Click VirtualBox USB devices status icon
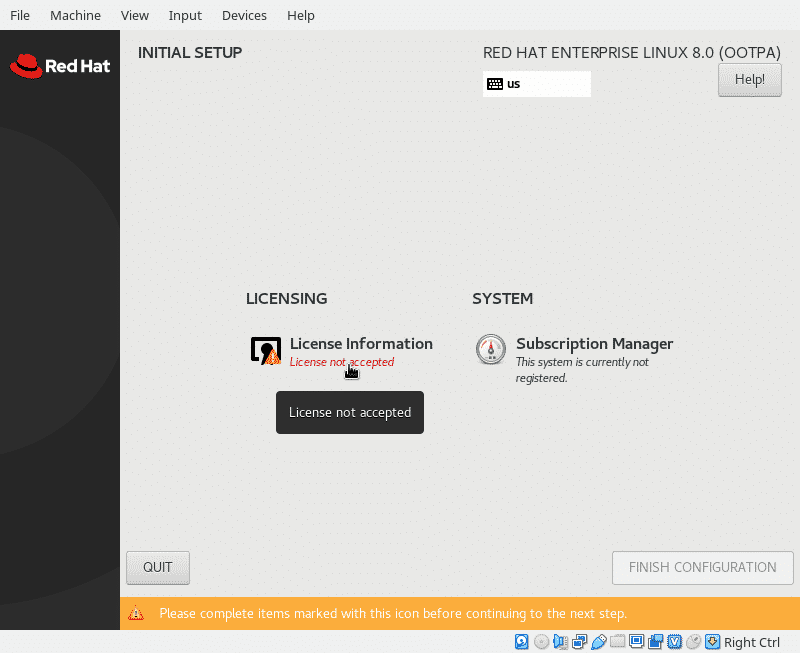 (x=598, y=642)
